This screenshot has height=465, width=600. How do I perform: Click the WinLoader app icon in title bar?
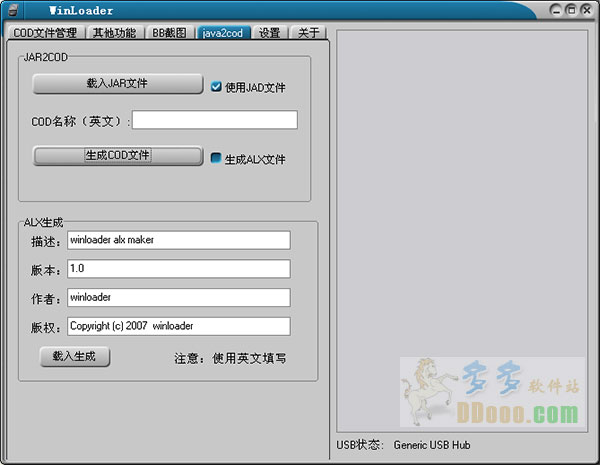pyautogui.click(x=13, y=10)
